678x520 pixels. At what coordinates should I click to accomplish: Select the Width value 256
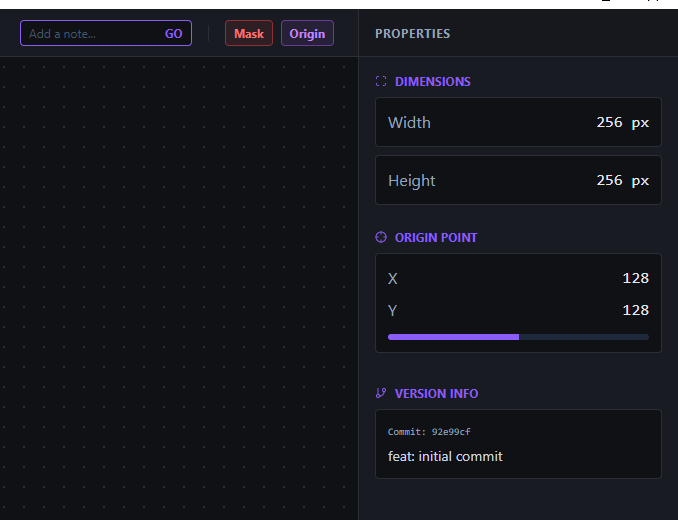[x=609, y=123]
